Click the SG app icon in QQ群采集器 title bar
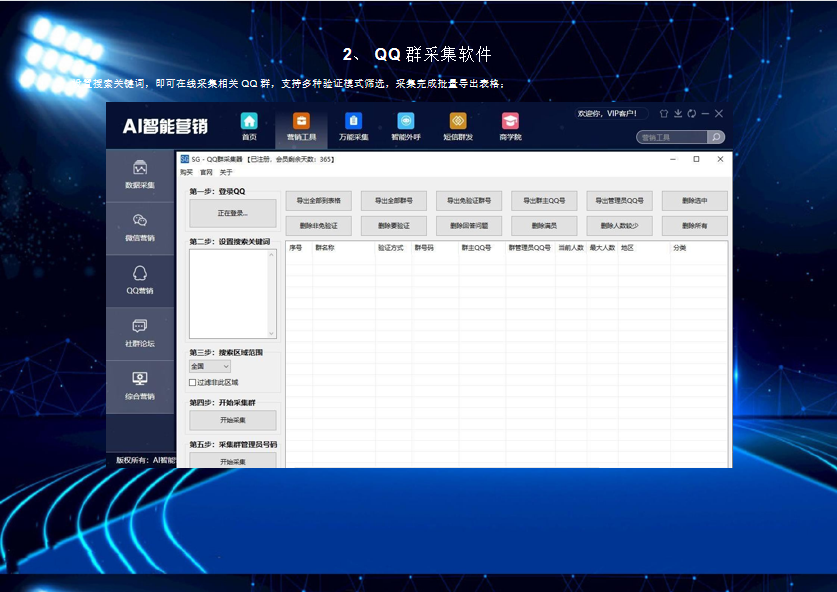Viewport: 837px width, 592px height. [185, 159]
